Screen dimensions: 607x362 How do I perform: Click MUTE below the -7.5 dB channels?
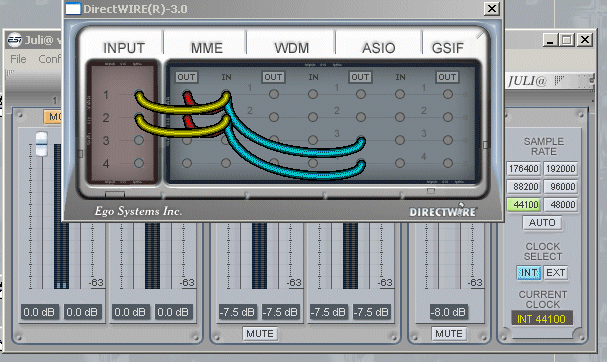260,334
